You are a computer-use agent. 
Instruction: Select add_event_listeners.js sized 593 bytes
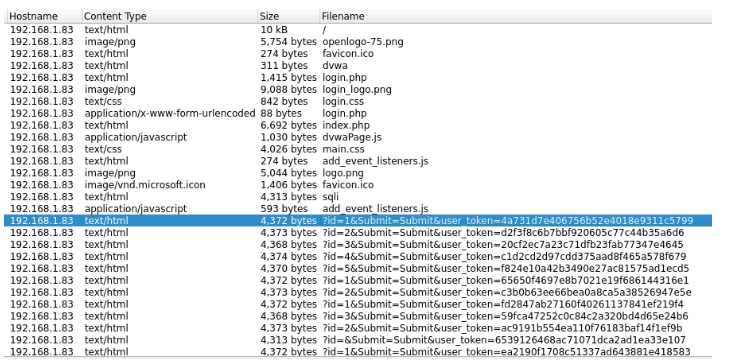tap(358, 209)
